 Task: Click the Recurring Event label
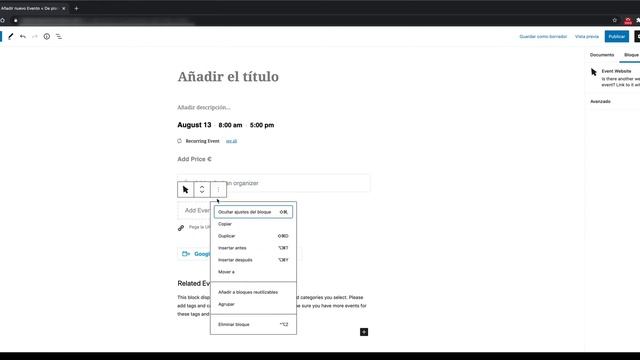[202, 141]
